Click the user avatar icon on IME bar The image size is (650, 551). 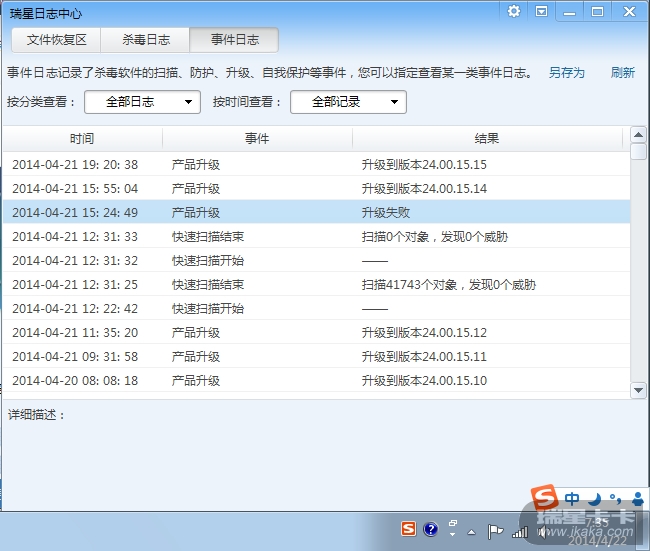638,499
